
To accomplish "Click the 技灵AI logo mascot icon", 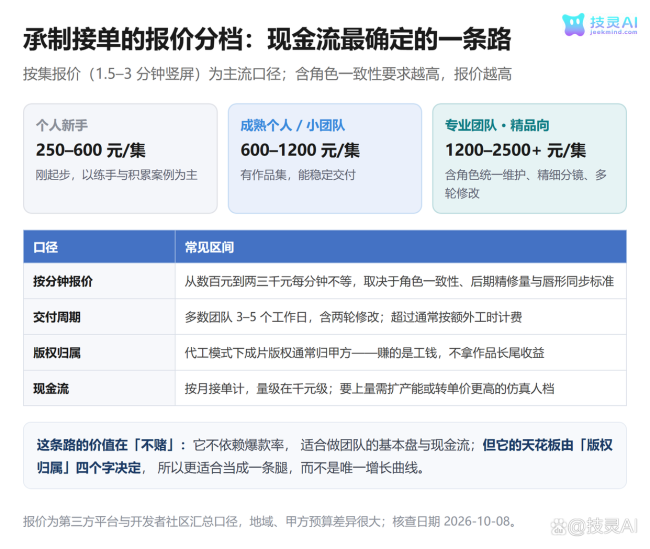I will click(x=574, y=24).
